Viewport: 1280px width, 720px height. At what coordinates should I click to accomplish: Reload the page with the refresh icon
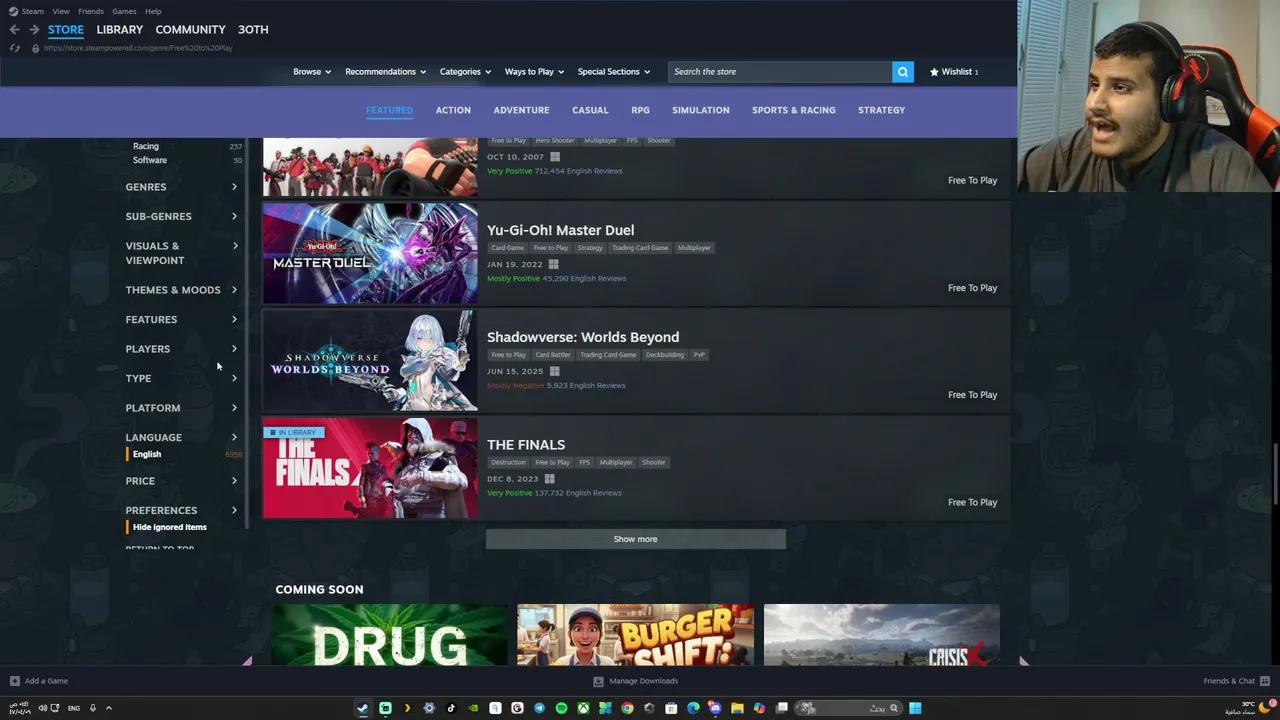(14, 48)
